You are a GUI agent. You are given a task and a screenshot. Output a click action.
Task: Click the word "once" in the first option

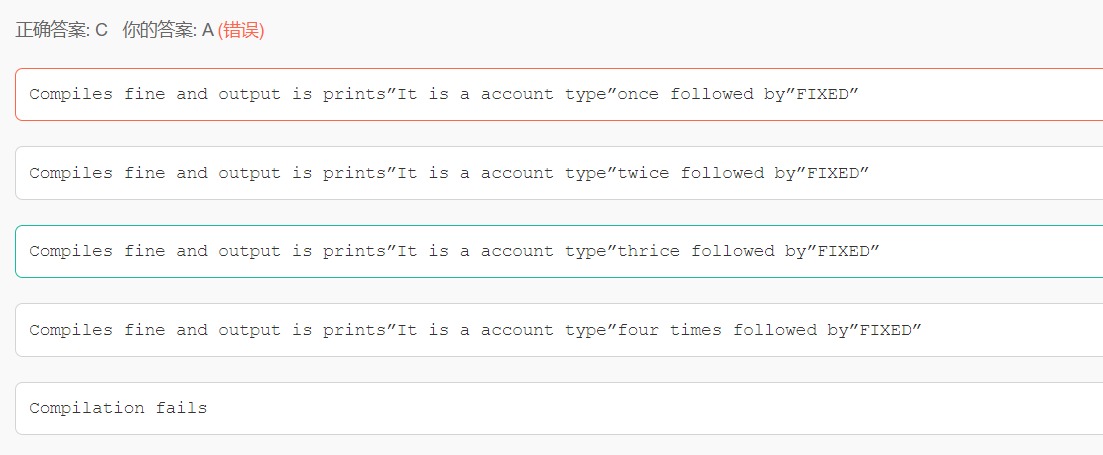[639, 95]
